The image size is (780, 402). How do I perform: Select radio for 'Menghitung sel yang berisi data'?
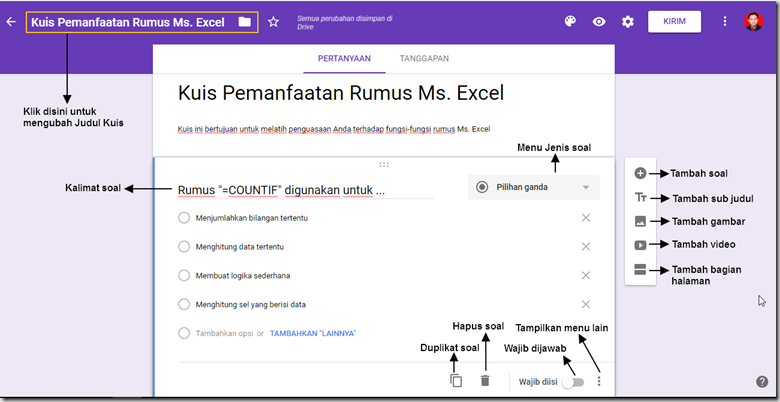(x=184, y=304)
